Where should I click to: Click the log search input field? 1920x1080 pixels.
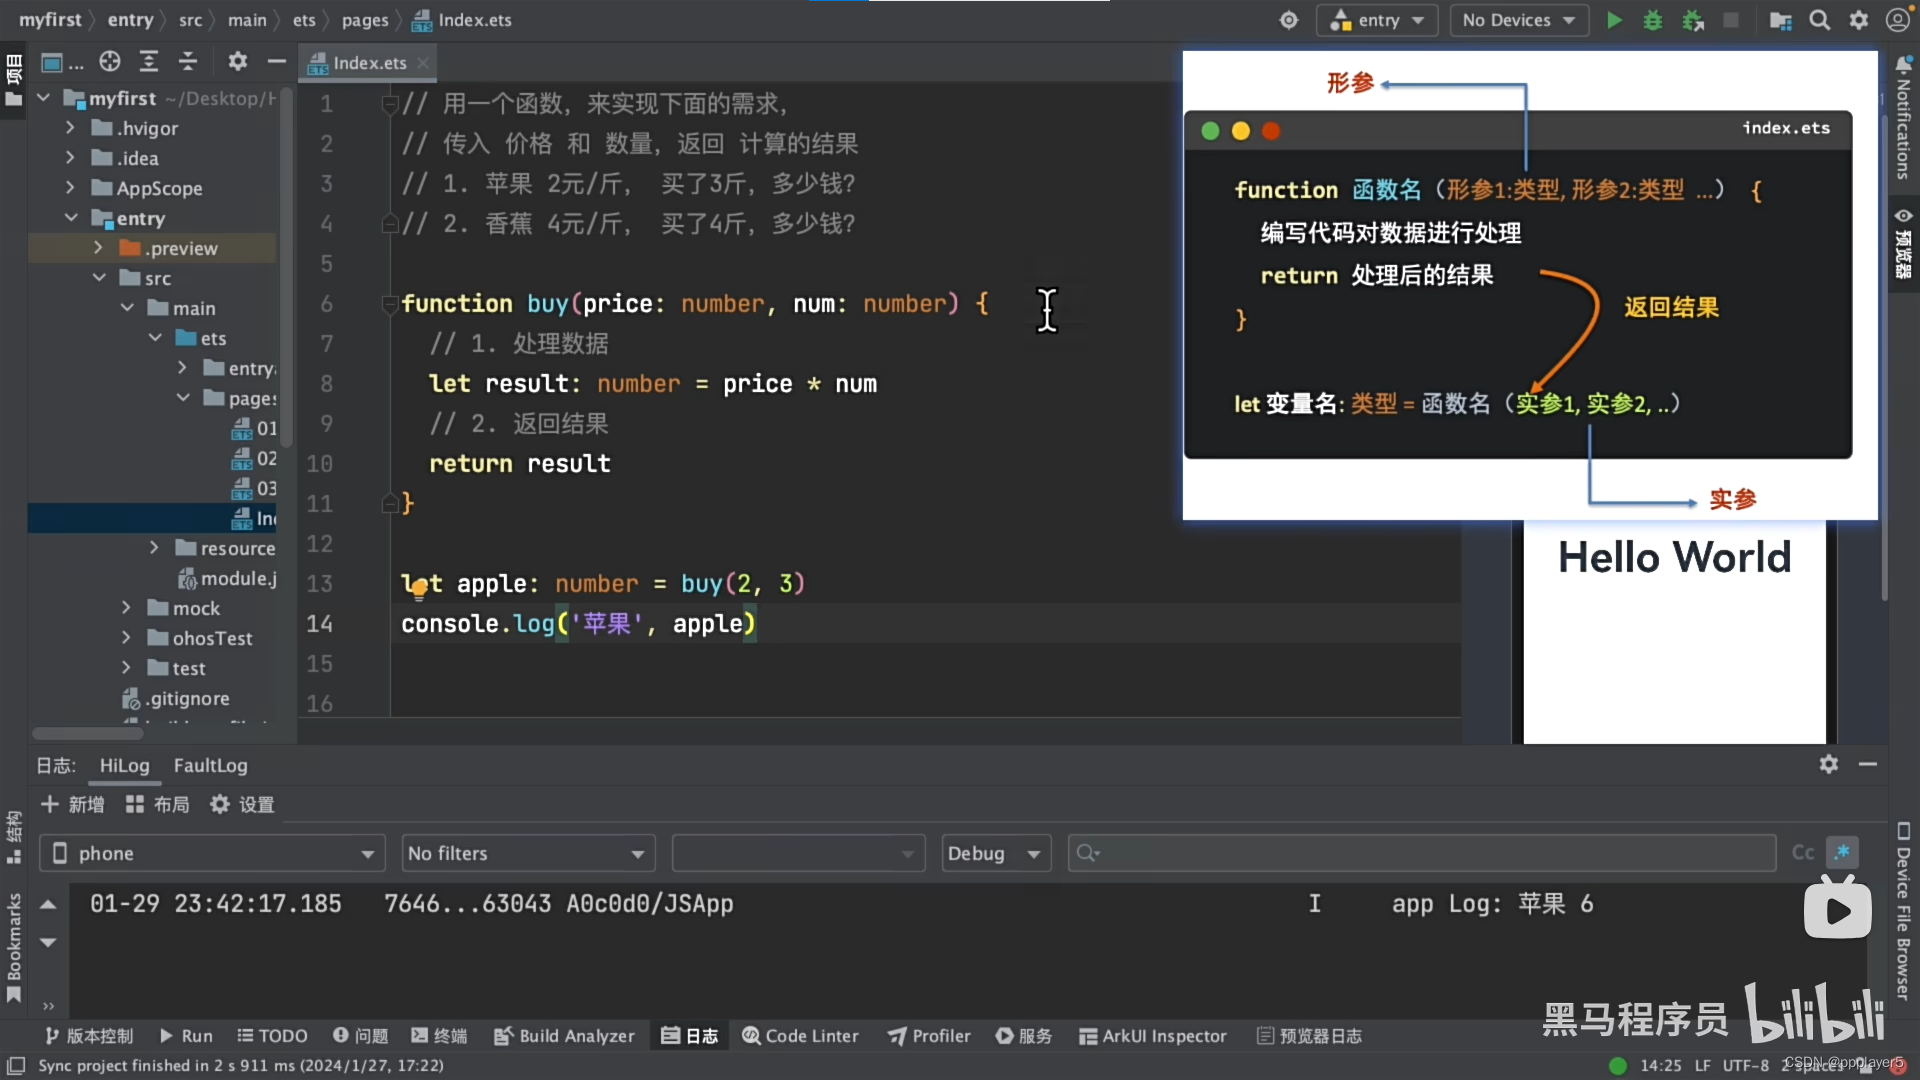pyautogui.click(x=1420, y=853)
